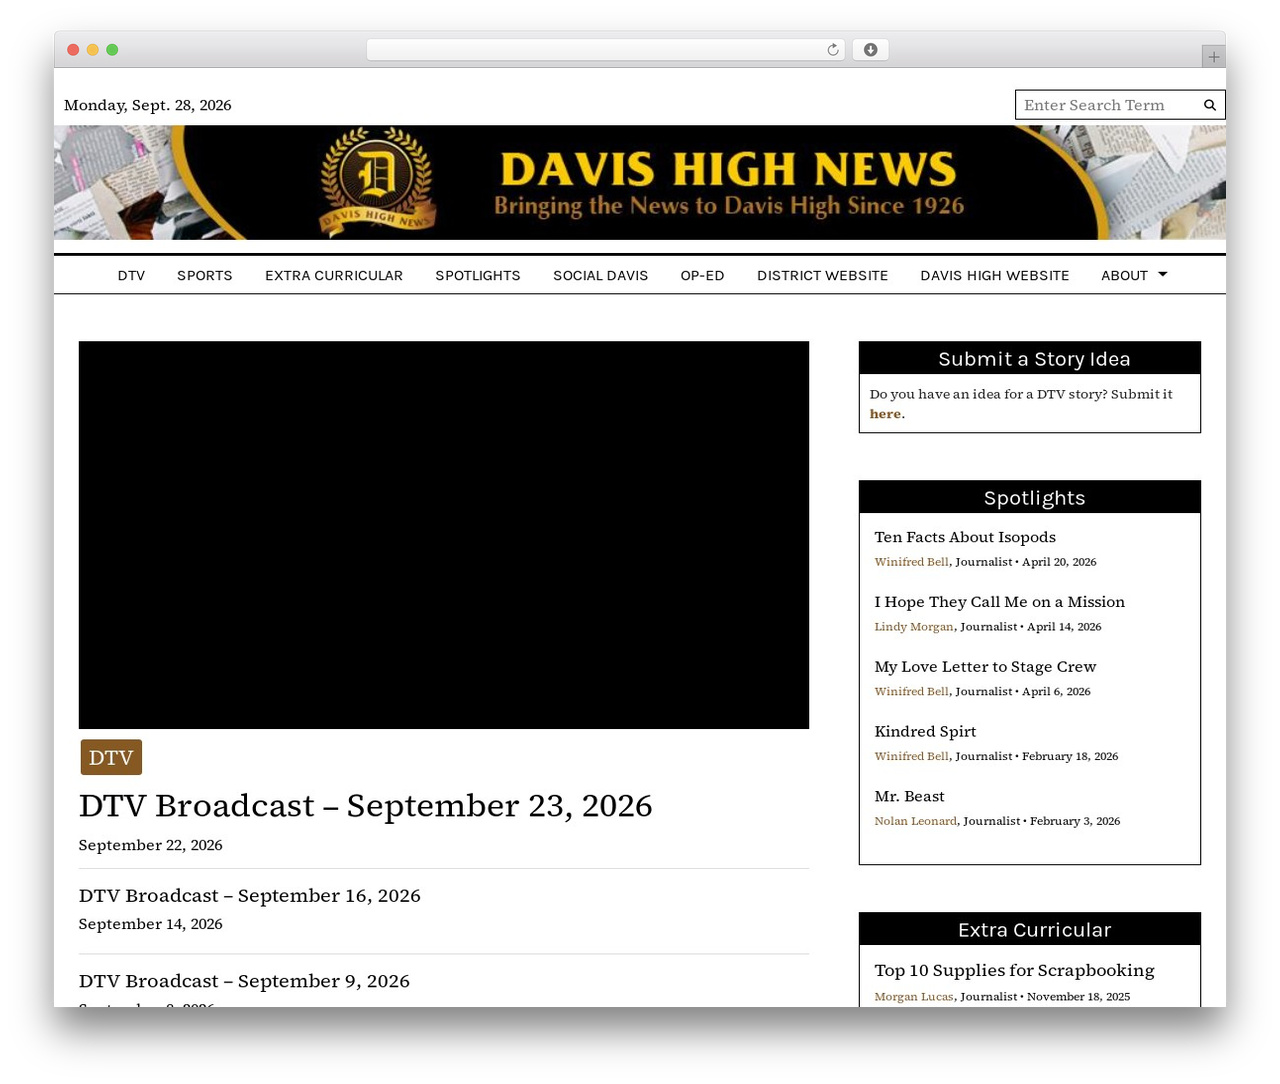1280x1084 pixels.
Task: Open the Mr. Beast article
Action: point(909,797)
